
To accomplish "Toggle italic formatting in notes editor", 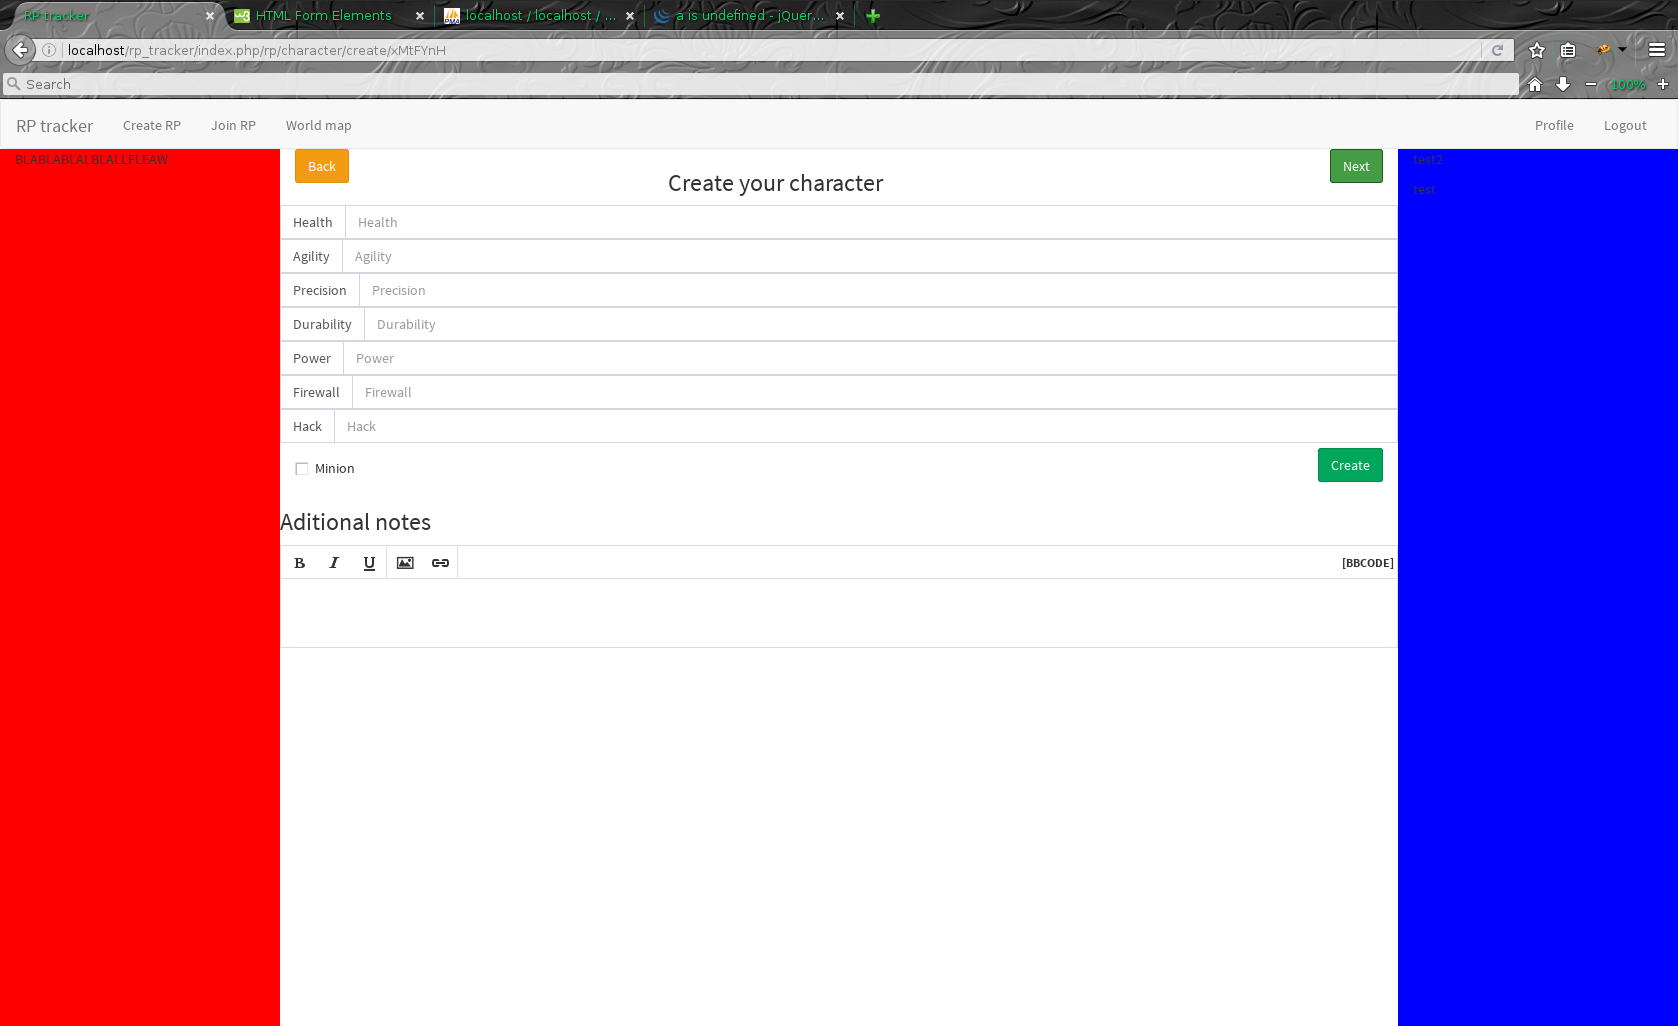I will click(x=334, y=563).
